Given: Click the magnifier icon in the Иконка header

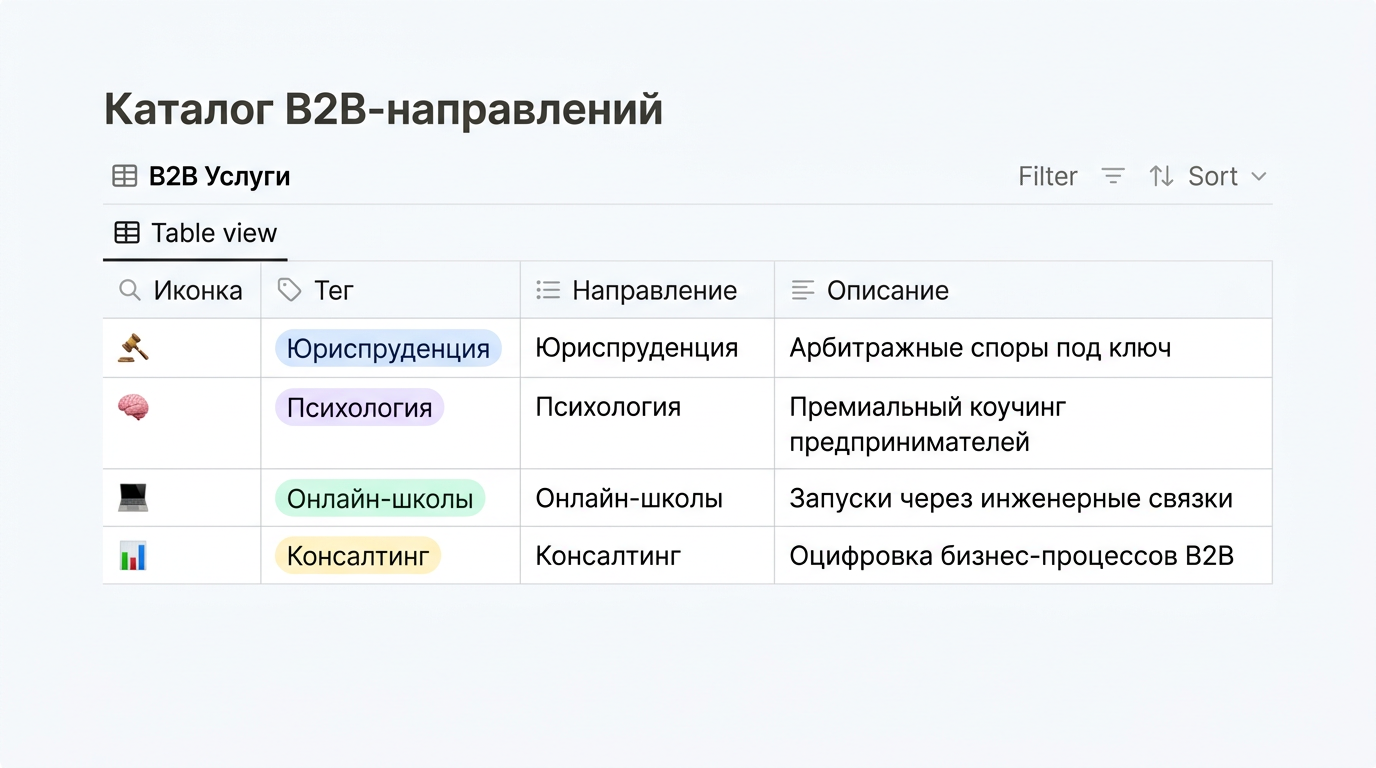Looking at the screenshot, I should click(130, 290).
